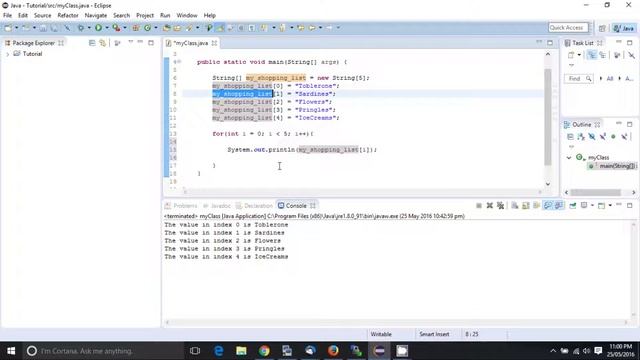Click the Cortana search box
This screenshot has height=360, width=640.
[x=103, y=351]
